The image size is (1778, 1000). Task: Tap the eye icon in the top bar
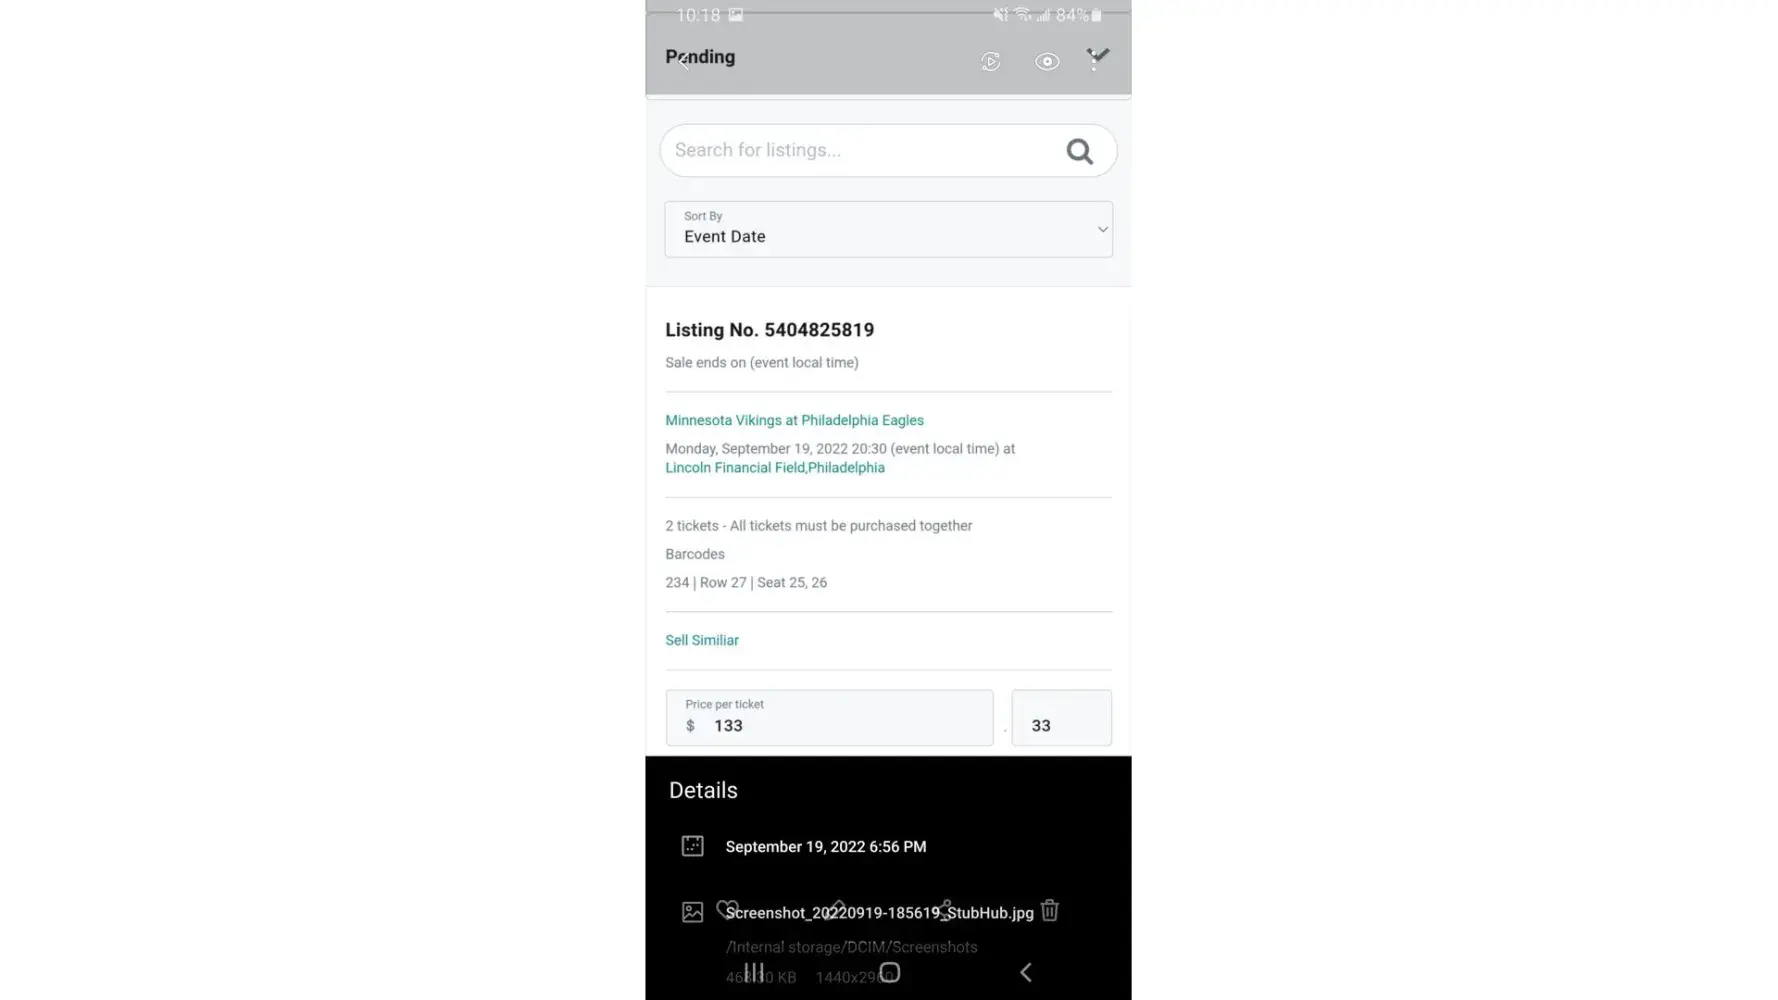[1047, 62]
